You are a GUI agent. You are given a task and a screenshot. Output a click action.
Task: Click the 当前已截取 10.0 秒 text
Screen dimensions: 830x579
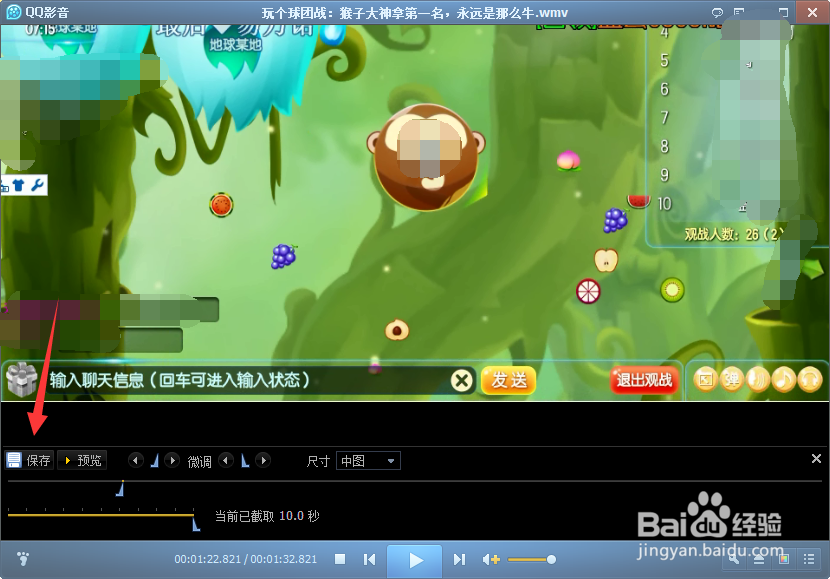267,516
